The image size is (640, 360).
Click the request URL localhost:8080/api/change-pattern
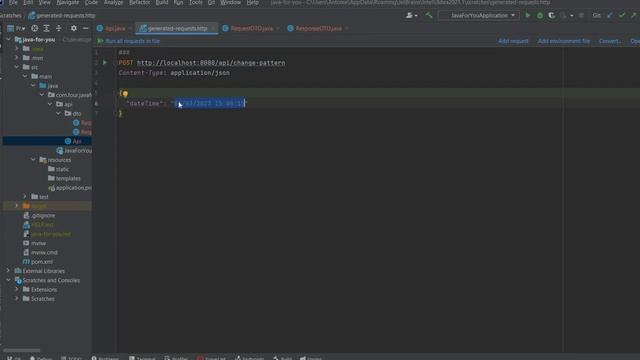(x=211, y=63)
